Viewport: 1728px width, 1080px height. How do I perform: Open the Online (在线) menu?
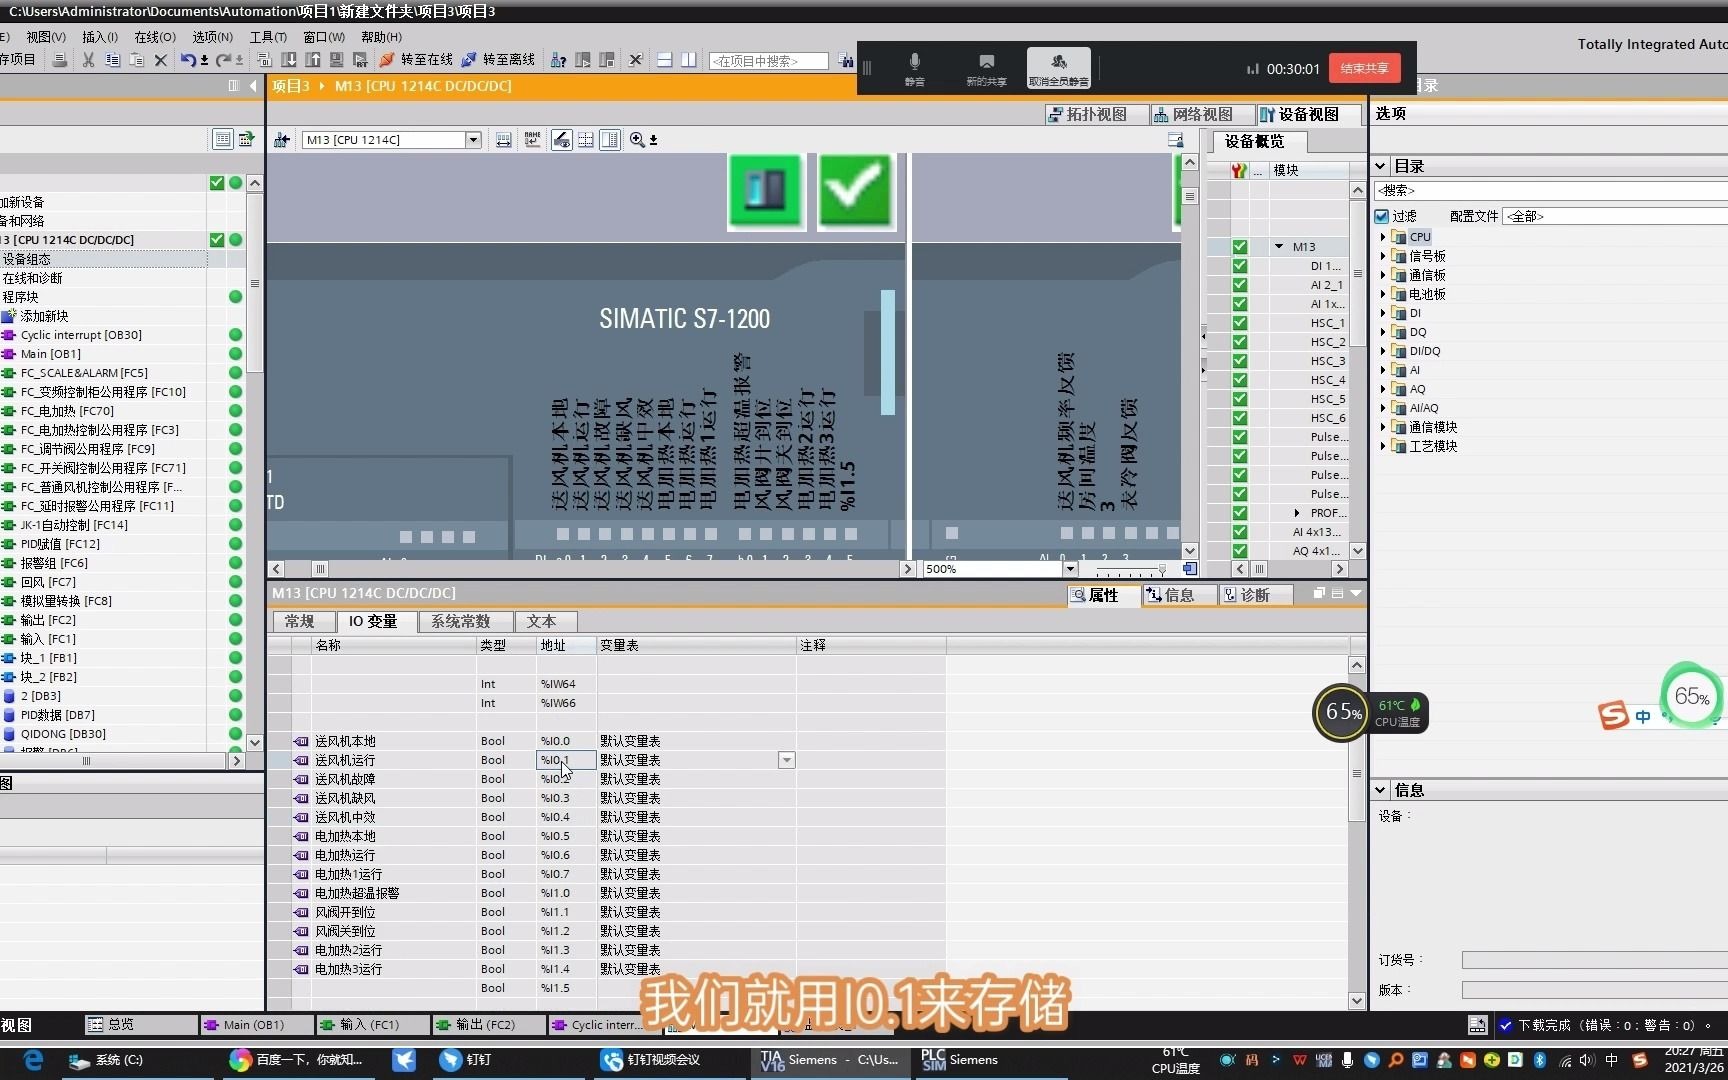point(155,37)
